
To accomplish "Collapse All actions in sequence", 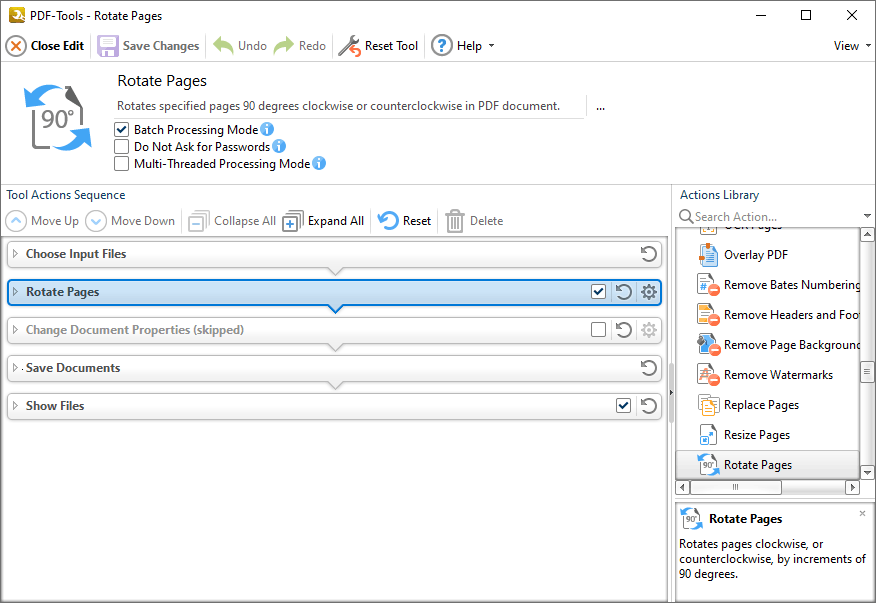I will coord(232,221).
